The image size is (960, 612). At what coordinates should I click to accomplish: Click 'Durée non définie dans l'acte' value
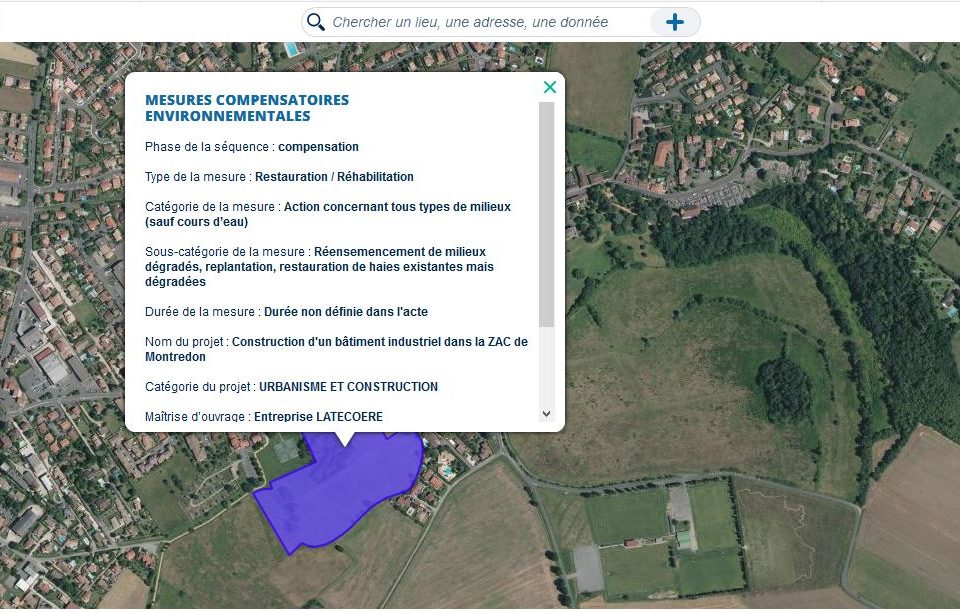[x=346, y=312]
